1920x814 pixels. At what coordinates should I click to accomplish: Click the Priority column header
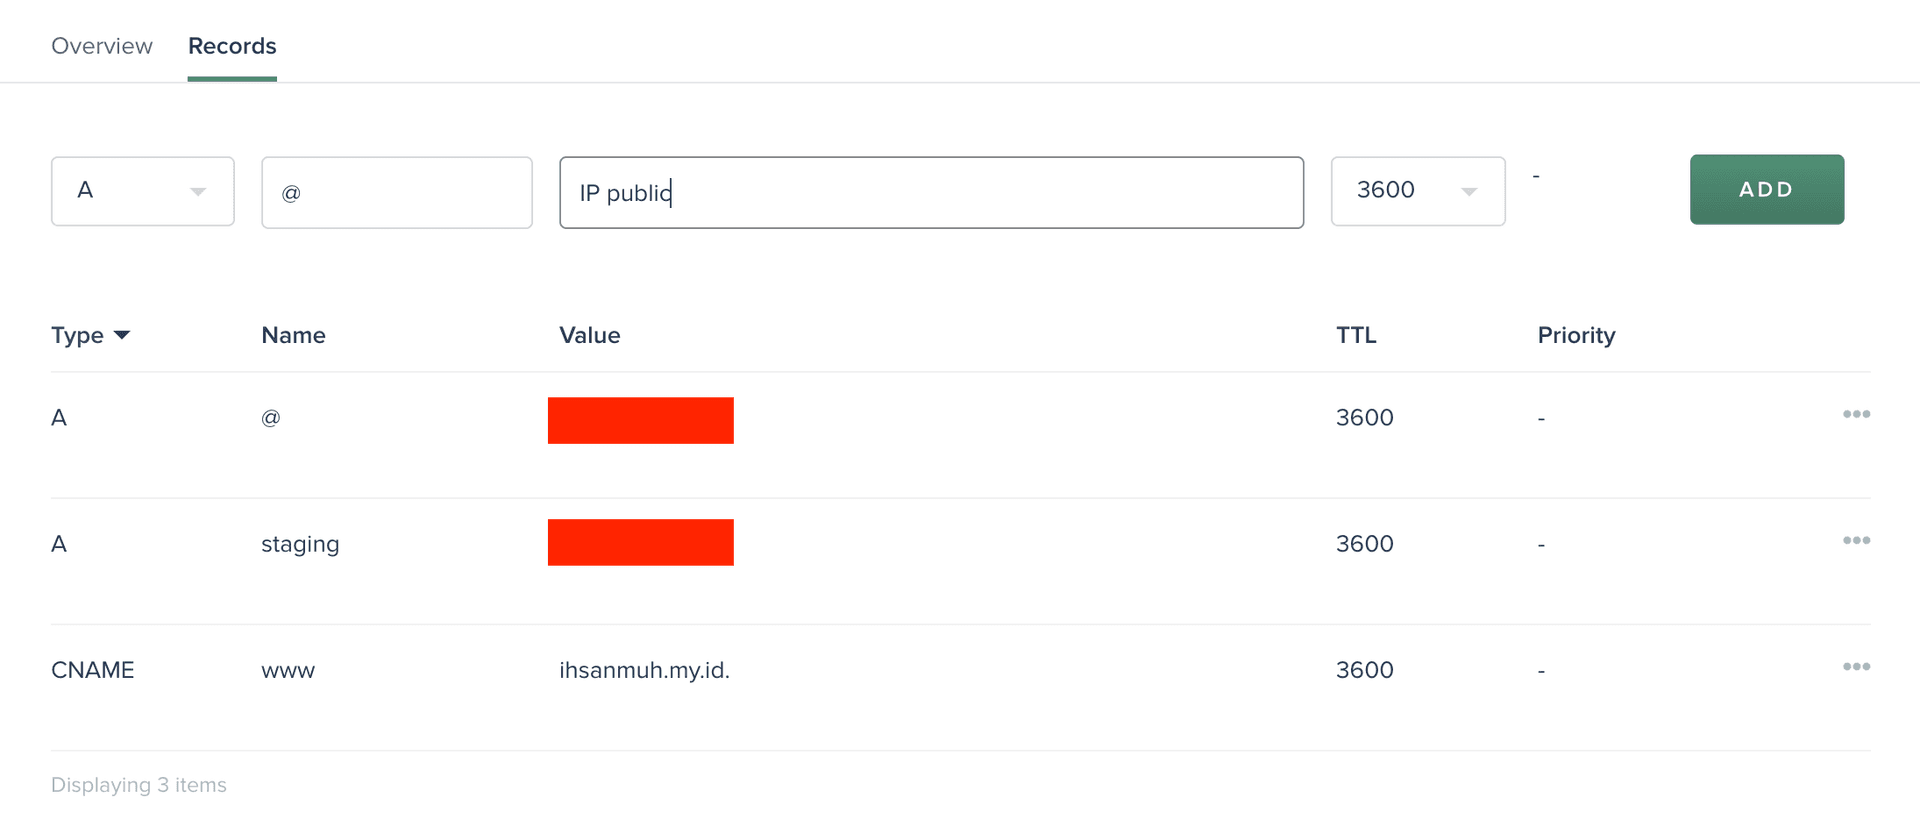(x=1576, y=335)
